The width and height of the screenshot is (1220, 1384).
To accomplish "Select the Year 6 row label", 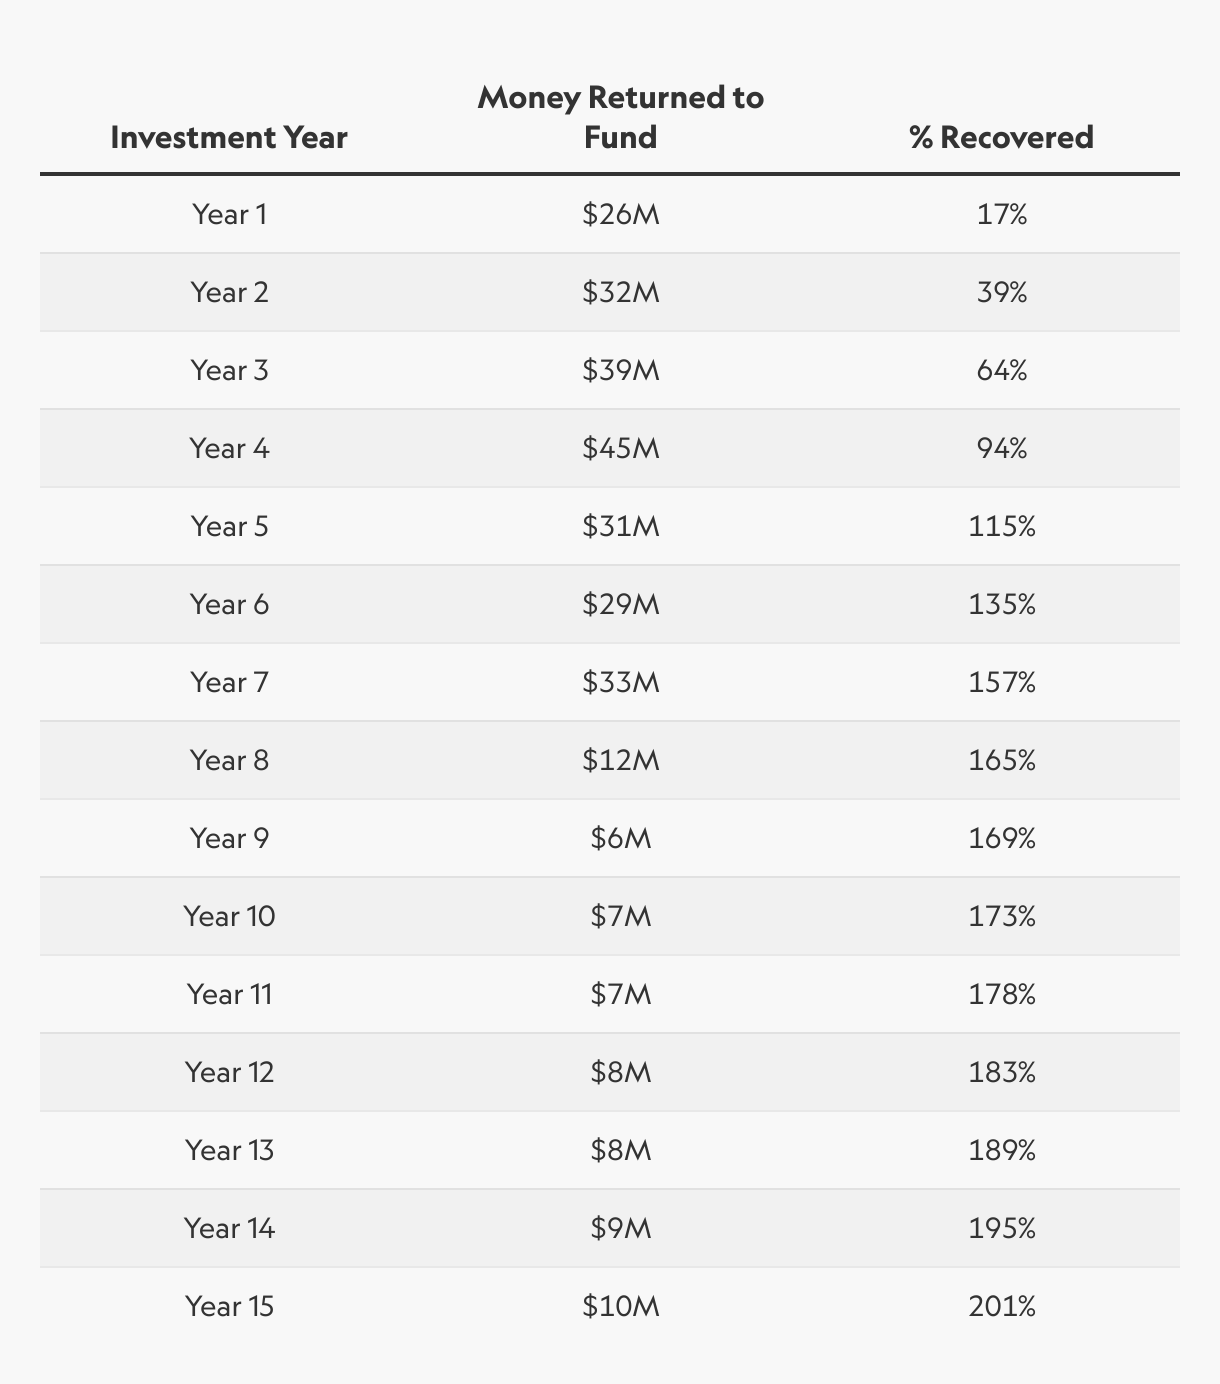I will click(229, 604).
